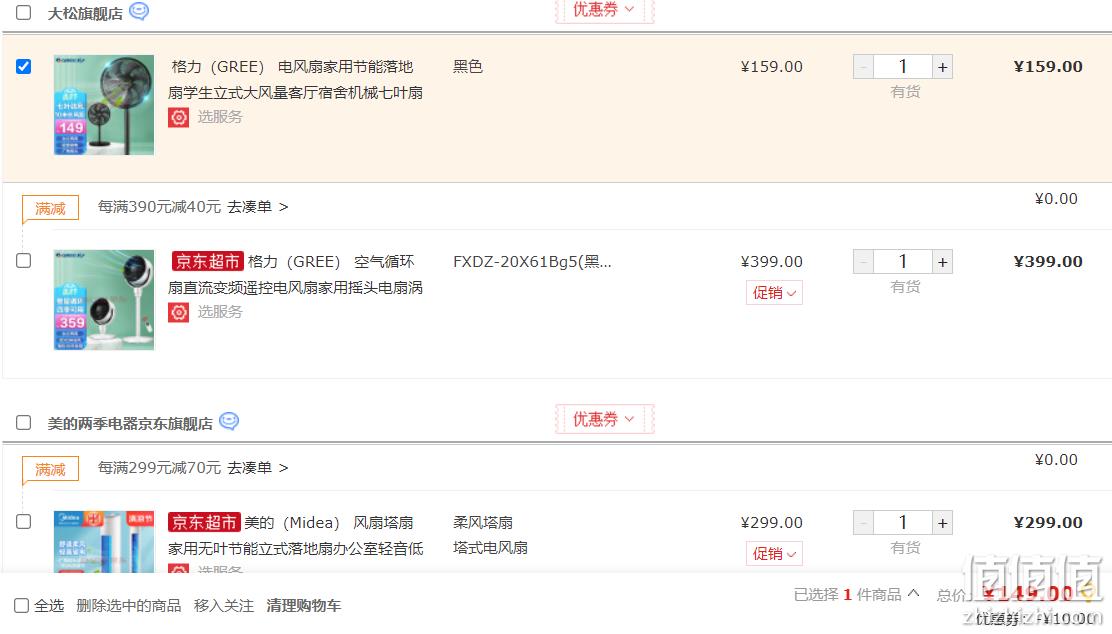The height and width of the screenshot is (634, 1112).
Task: Click the FXDZ-20X61Bg5 model text
Action: point(532,262)
